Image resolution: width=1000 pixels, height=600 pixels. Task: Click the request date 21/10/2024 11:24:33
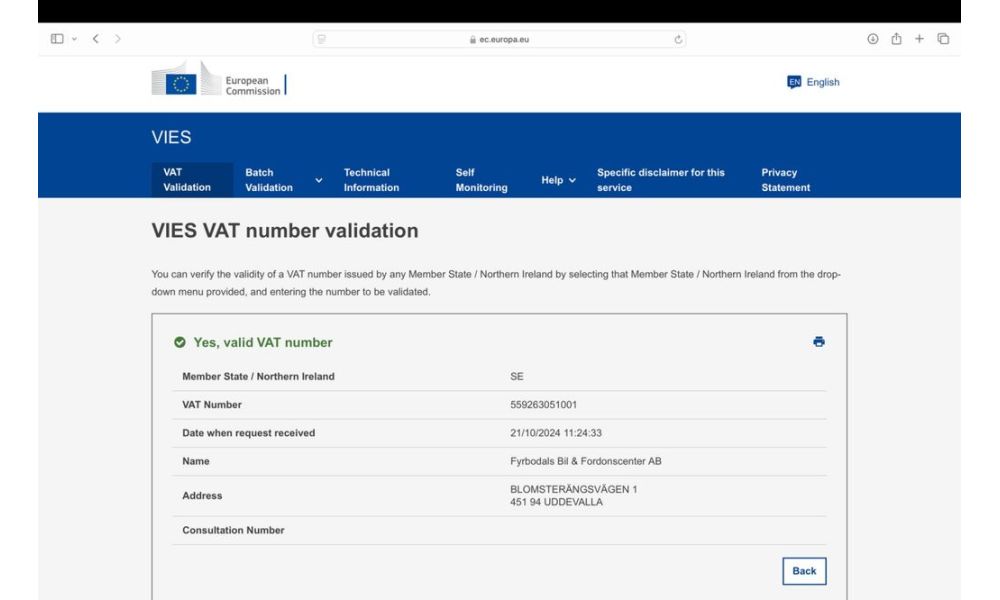(555, 433)
